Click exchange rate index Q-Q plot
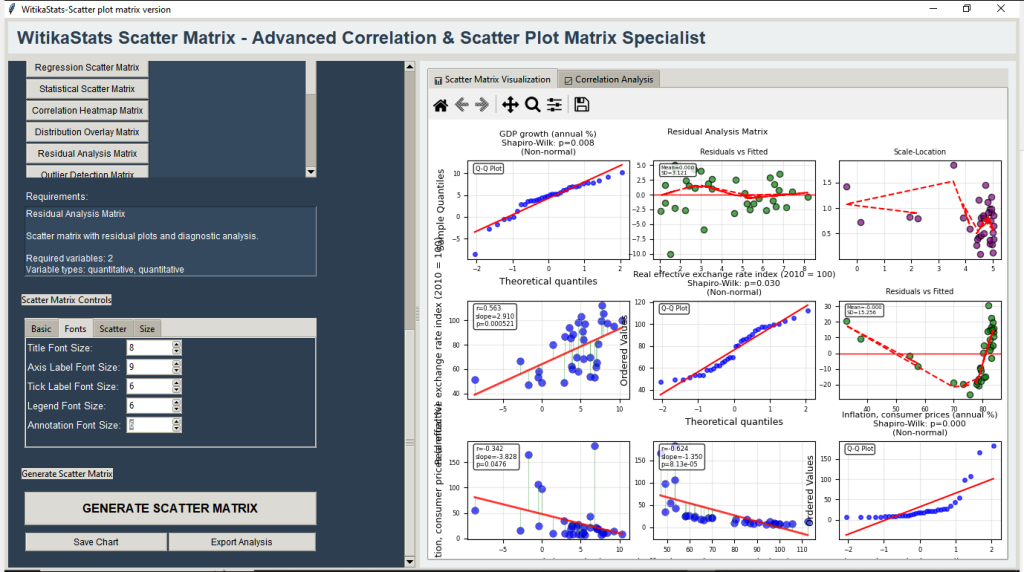 point(734,350)
